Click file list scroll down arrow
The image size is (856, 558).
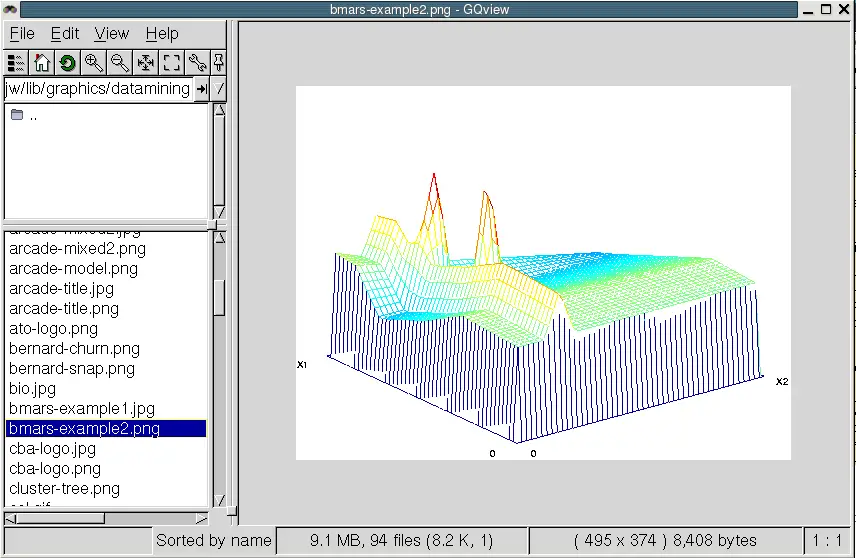pyautogui.click(x=219, y=500)
